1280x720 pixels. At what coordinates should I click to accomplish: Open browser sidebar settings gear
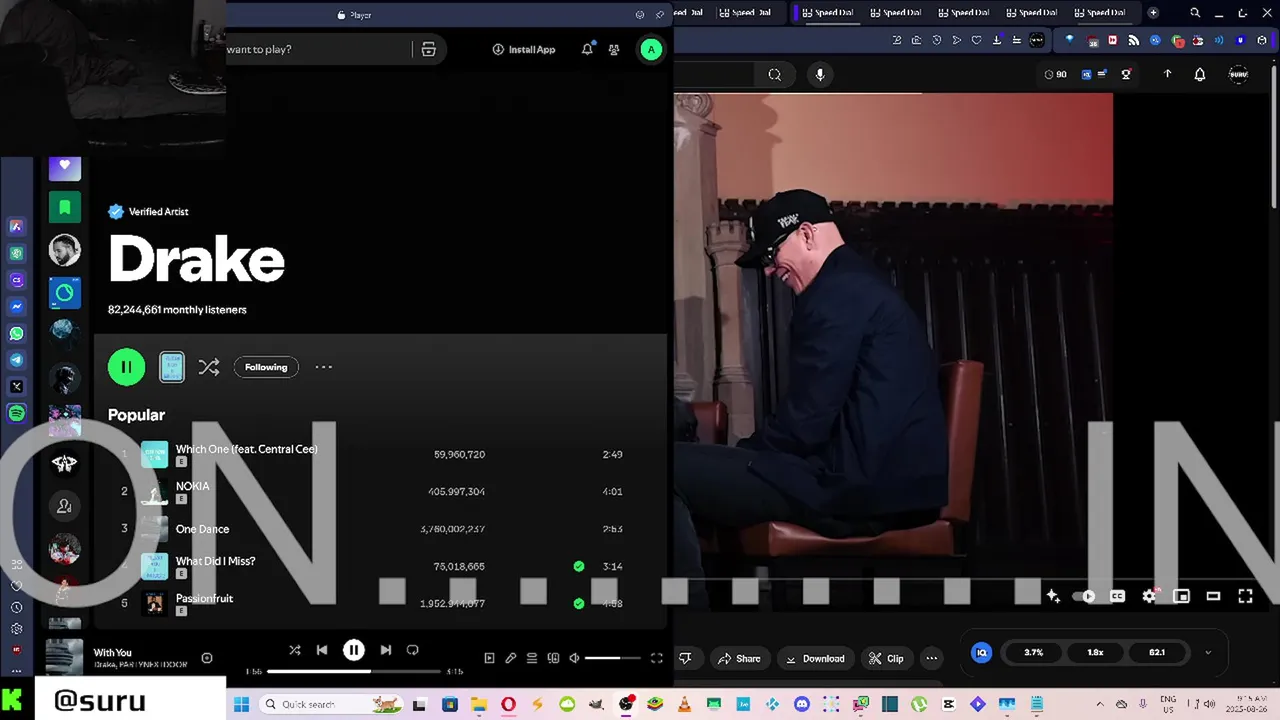[x=16, y=629]
